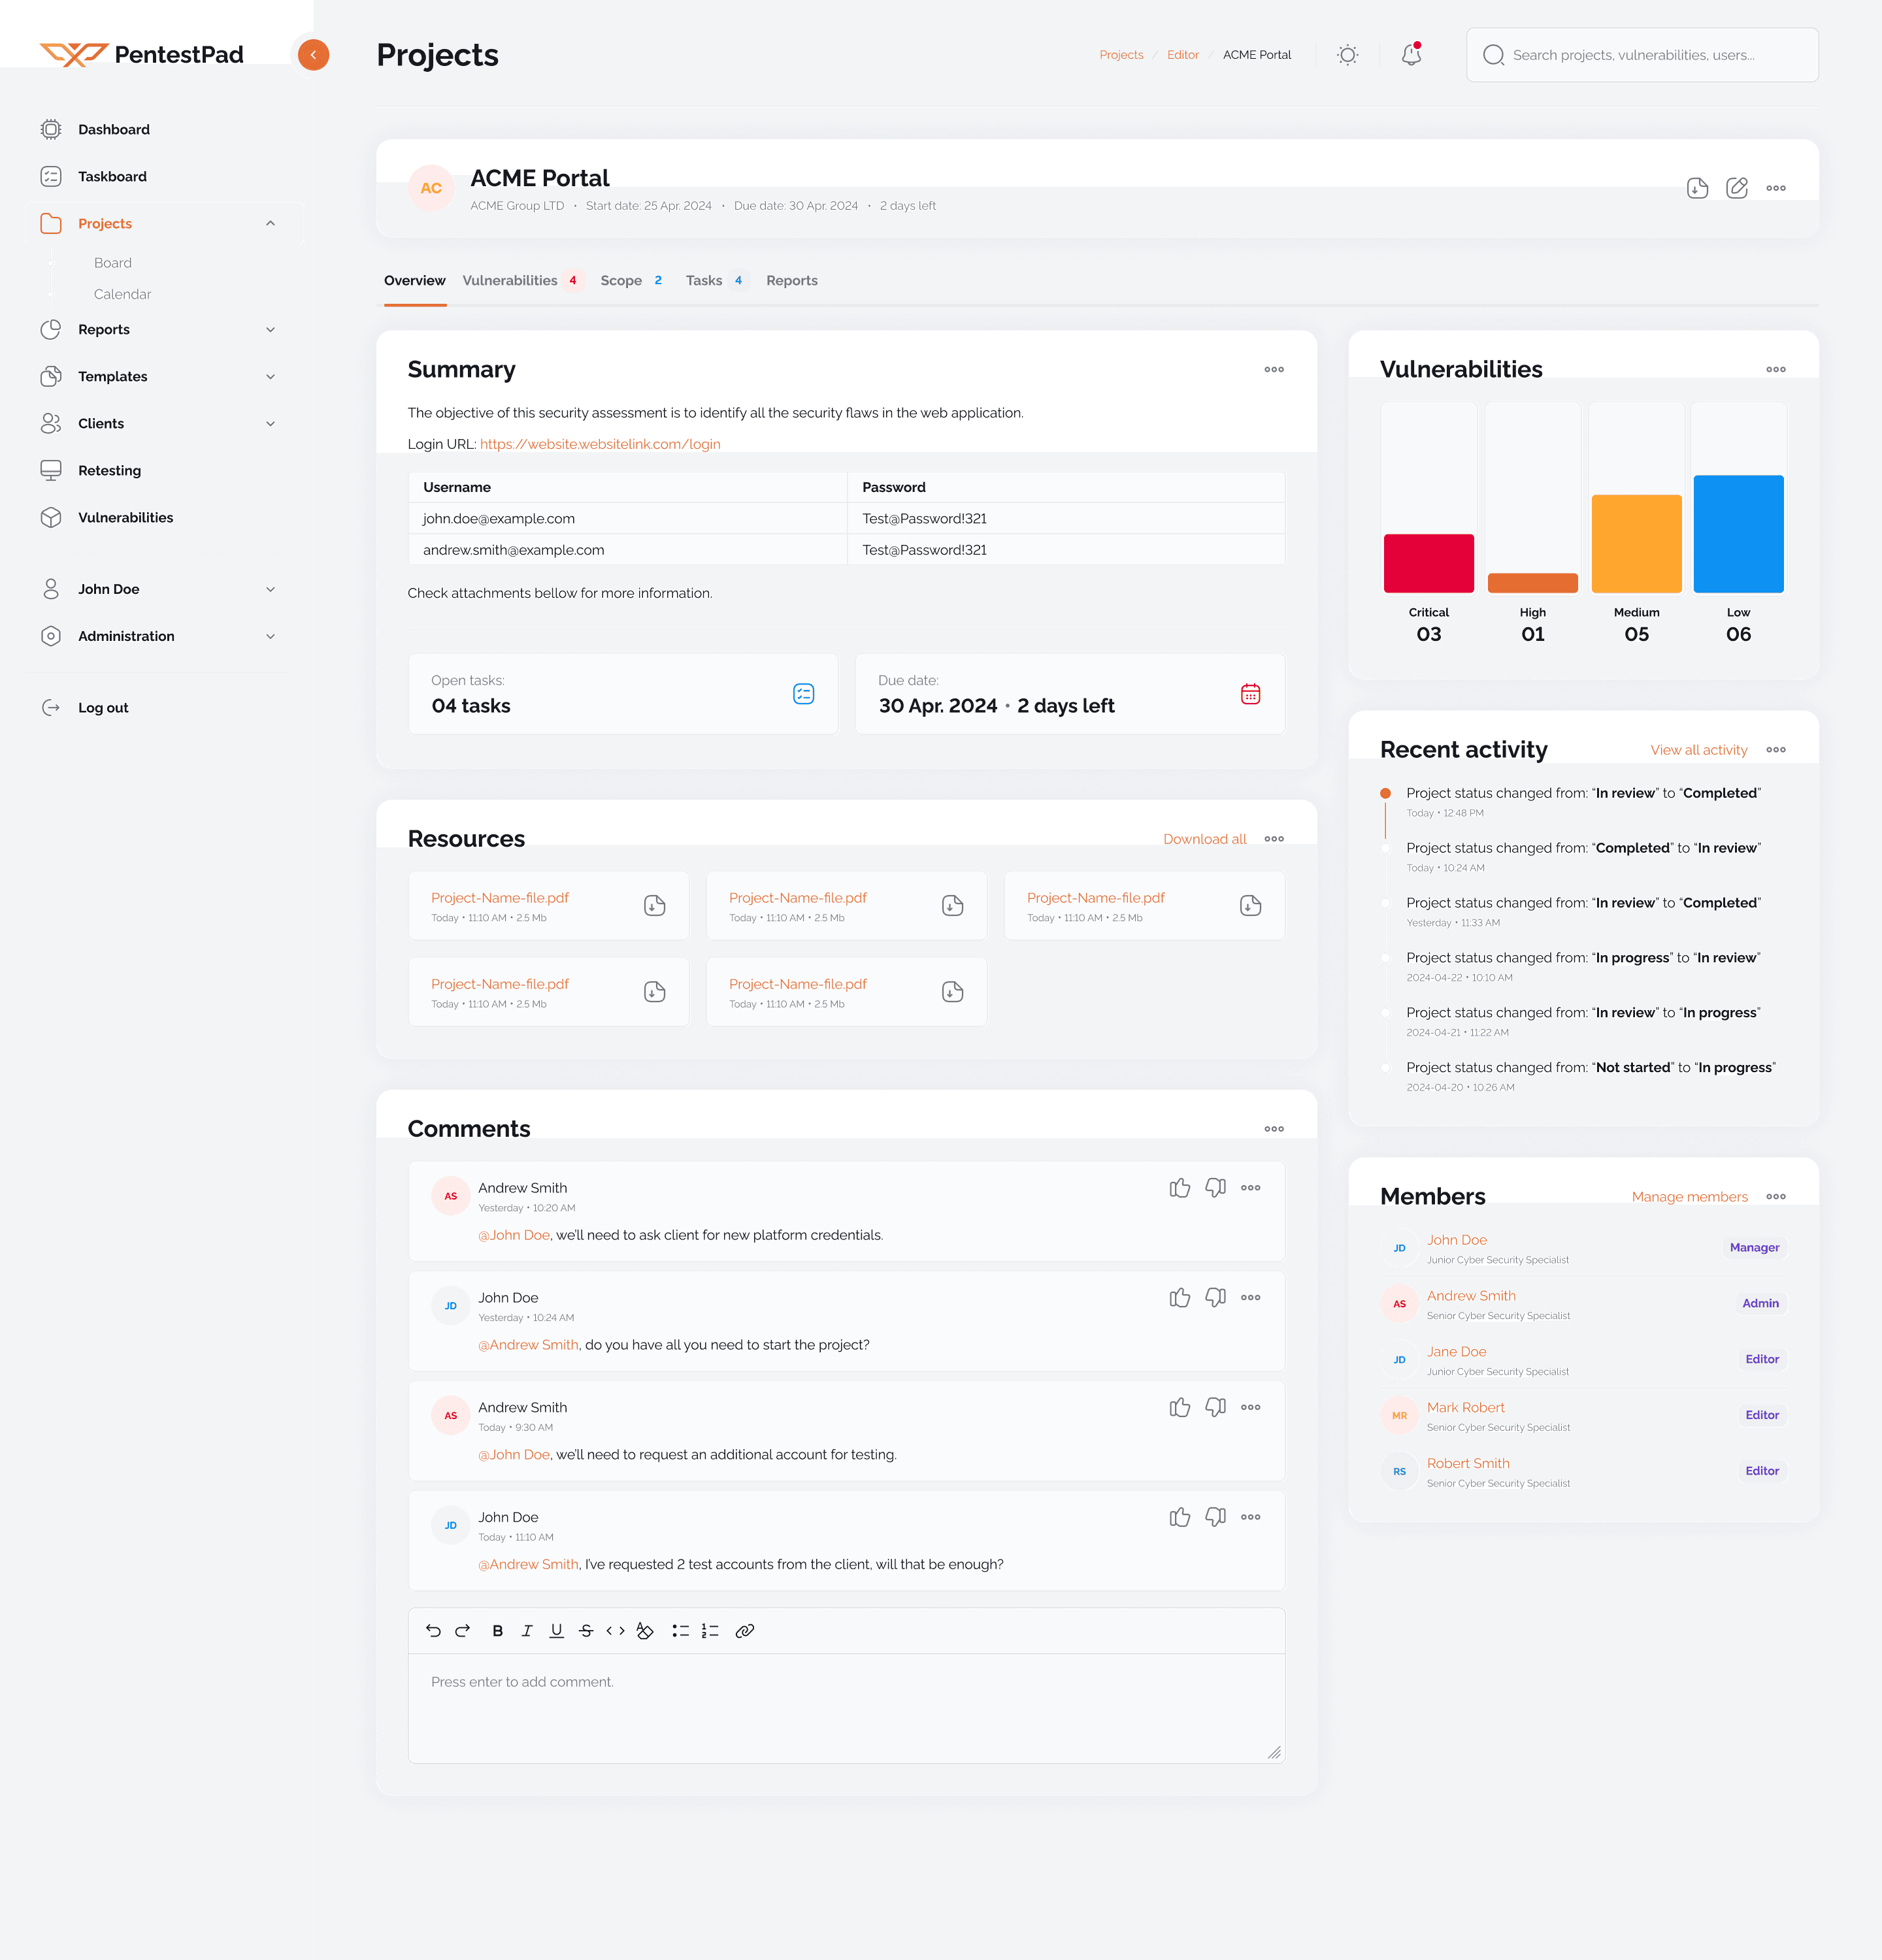The height and width of the screenshot is (1960, 1882).
Task: Toggle the theme with the sun icon
Action: [1347, 55]
